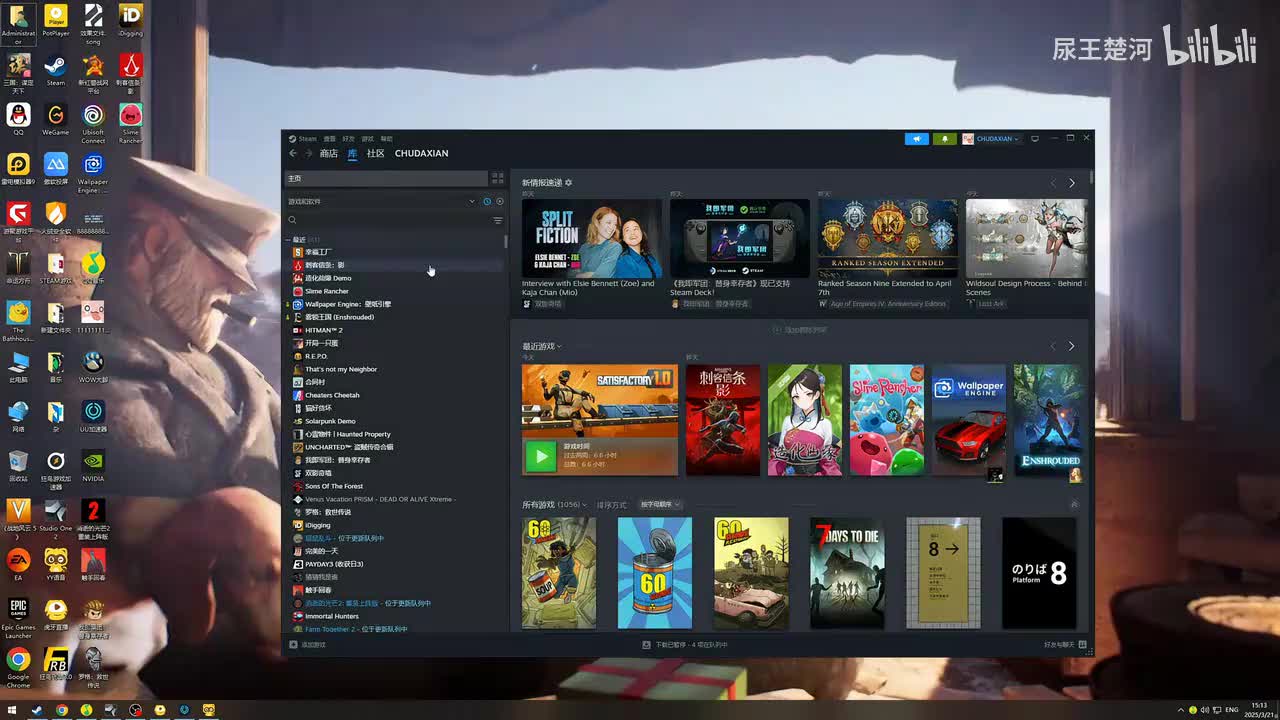Open Platform 8 game cover
This screenshot has width=1280, height=720.
1039,573
